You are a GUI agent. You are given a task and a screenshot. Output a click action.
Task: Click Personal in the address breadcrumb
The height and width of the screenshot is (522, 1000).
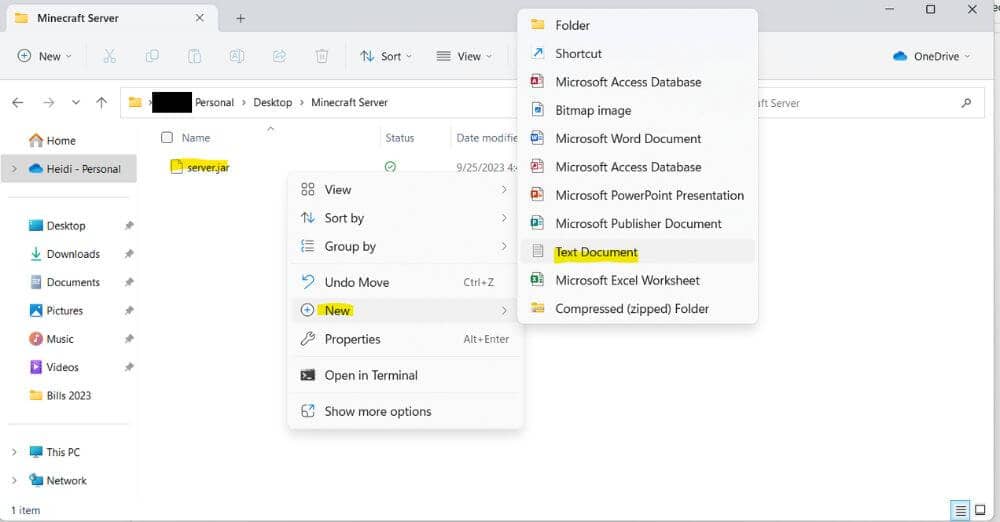click(214, 102)
